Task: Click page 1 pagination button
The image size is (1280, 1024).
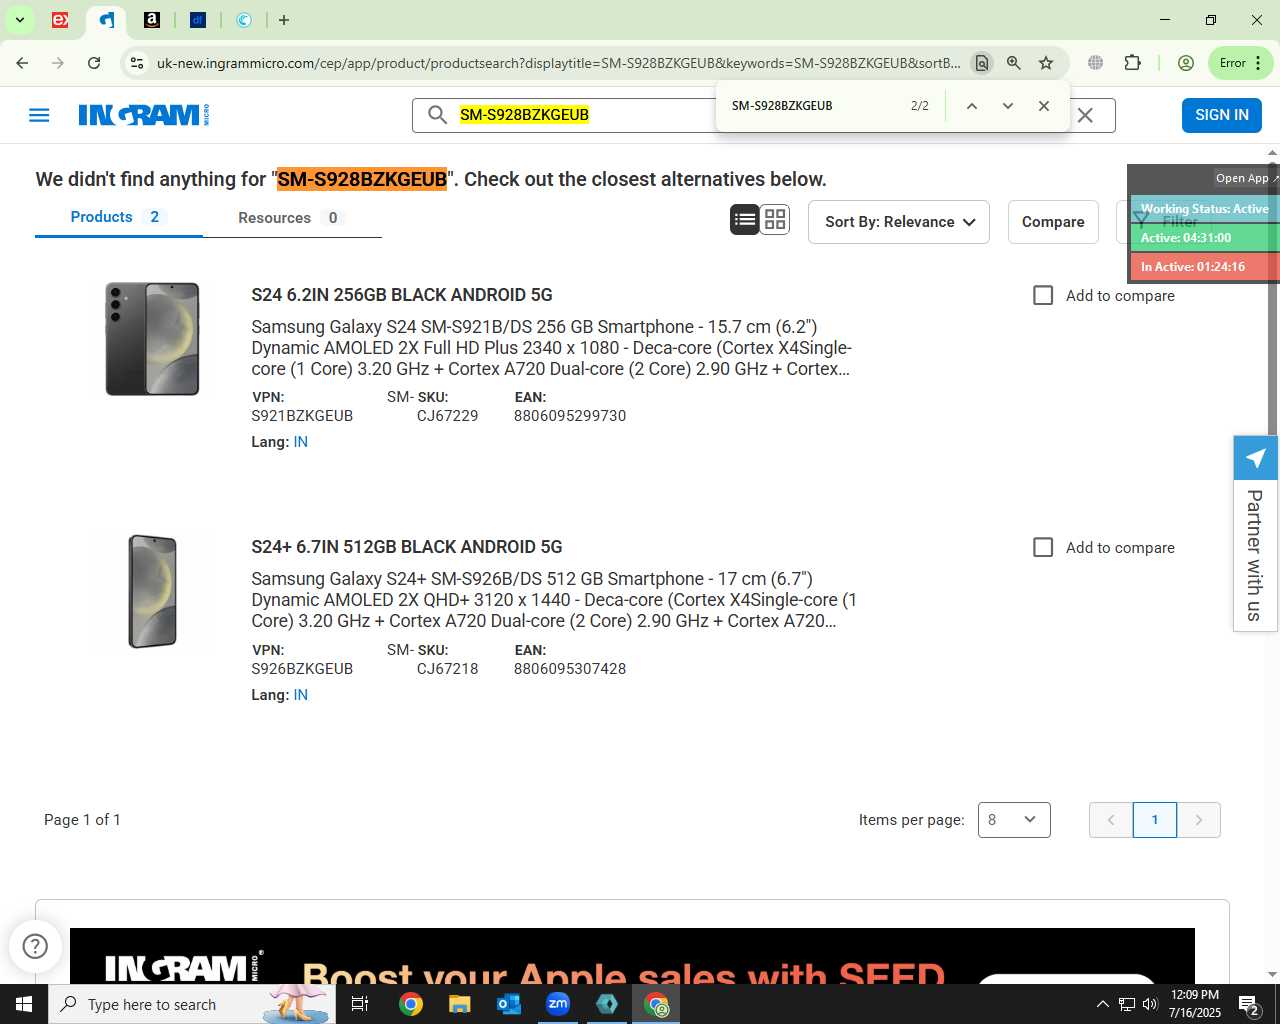Action: (x=1155, y=820)
